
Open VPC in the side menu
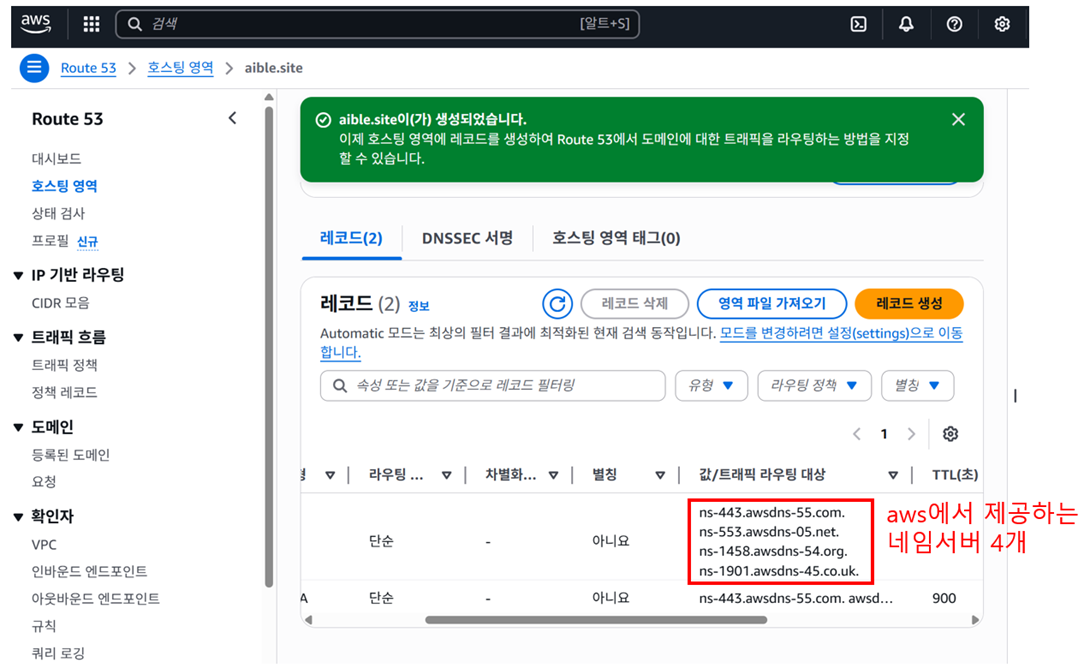[x=44, y=545]
